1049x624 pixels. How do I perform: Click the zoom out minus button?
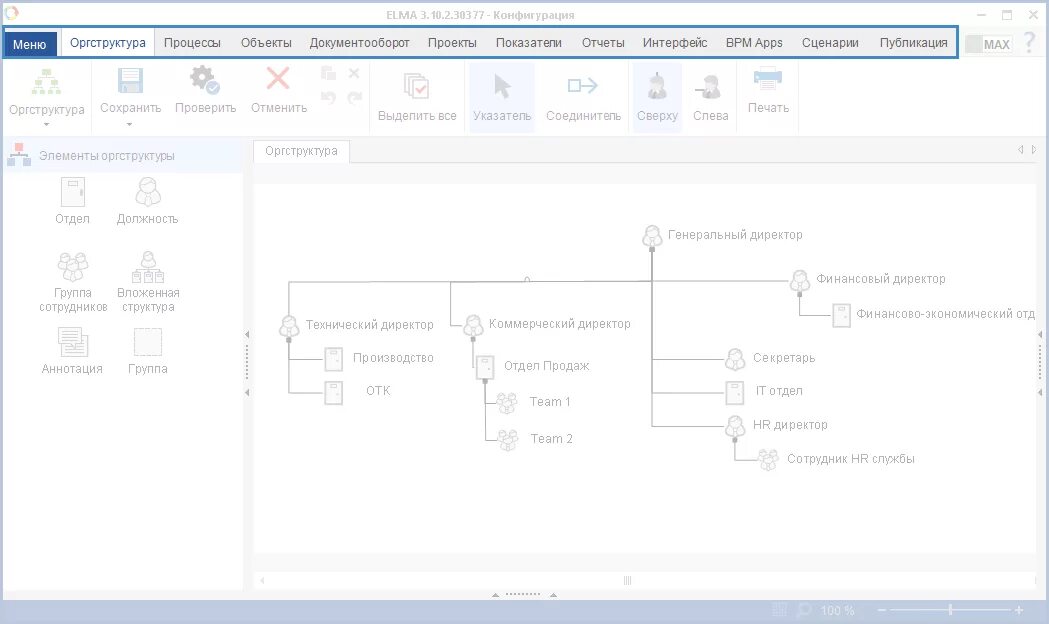pyautogui.click(x=882, y=610)
